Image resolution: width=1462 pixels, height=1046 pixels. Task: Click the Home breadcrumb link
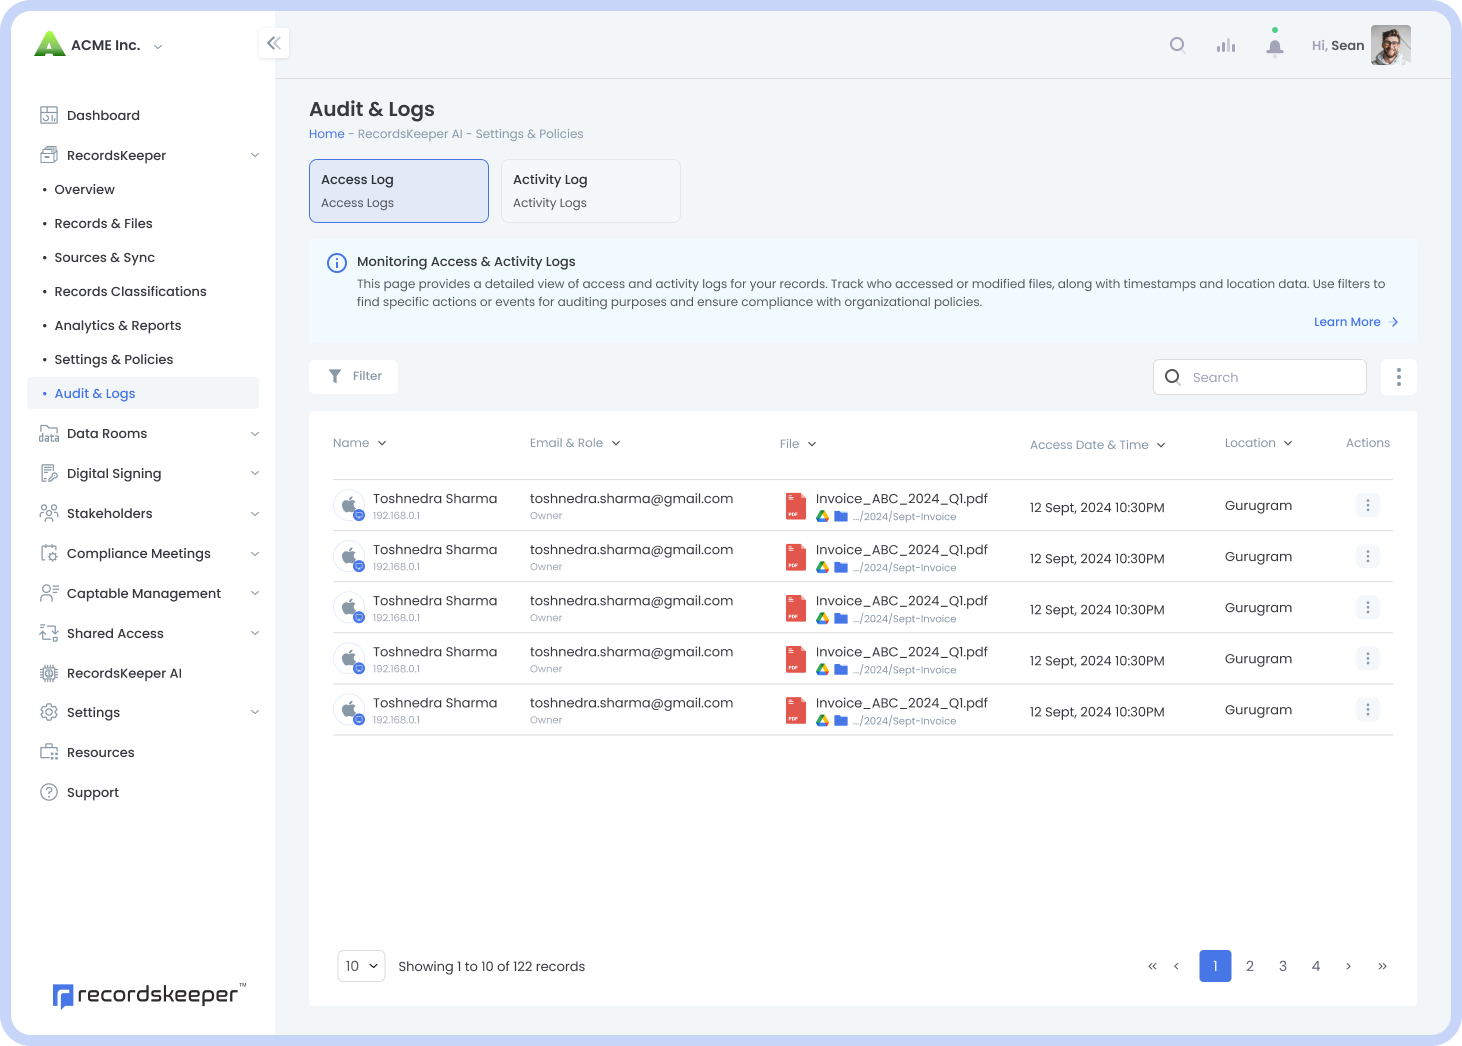pos(326,134)
